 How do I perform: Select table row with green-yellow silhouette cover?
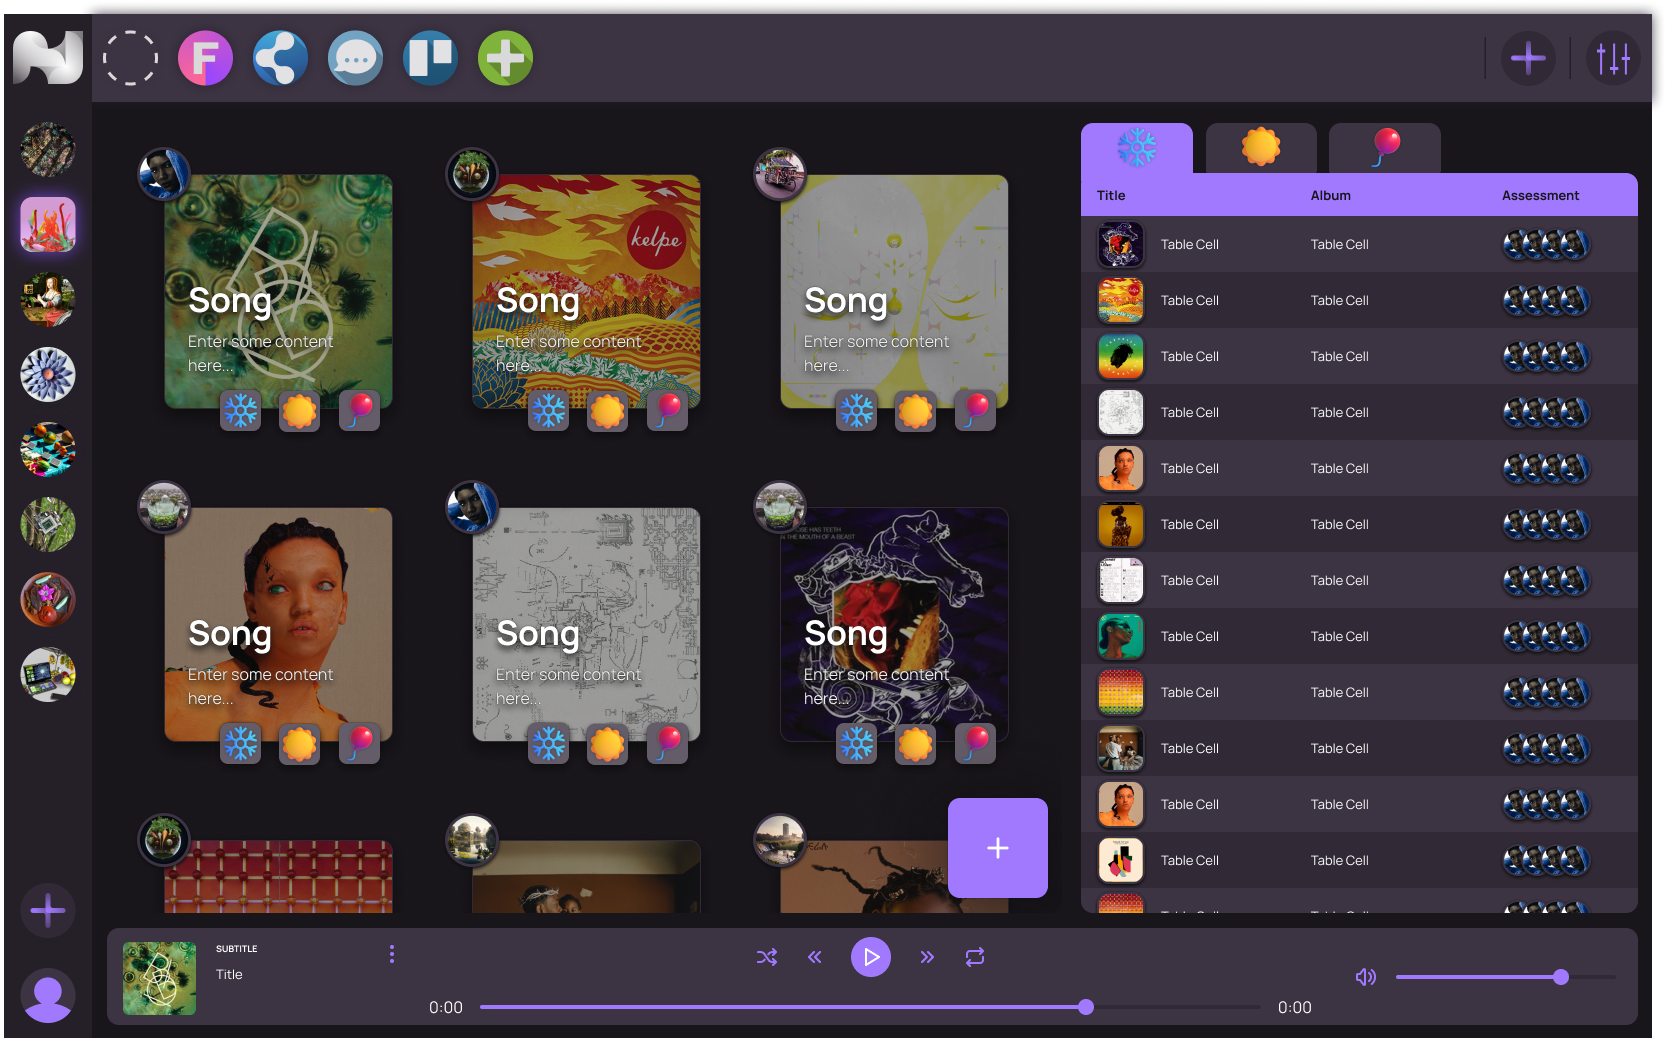[1359, 356]
